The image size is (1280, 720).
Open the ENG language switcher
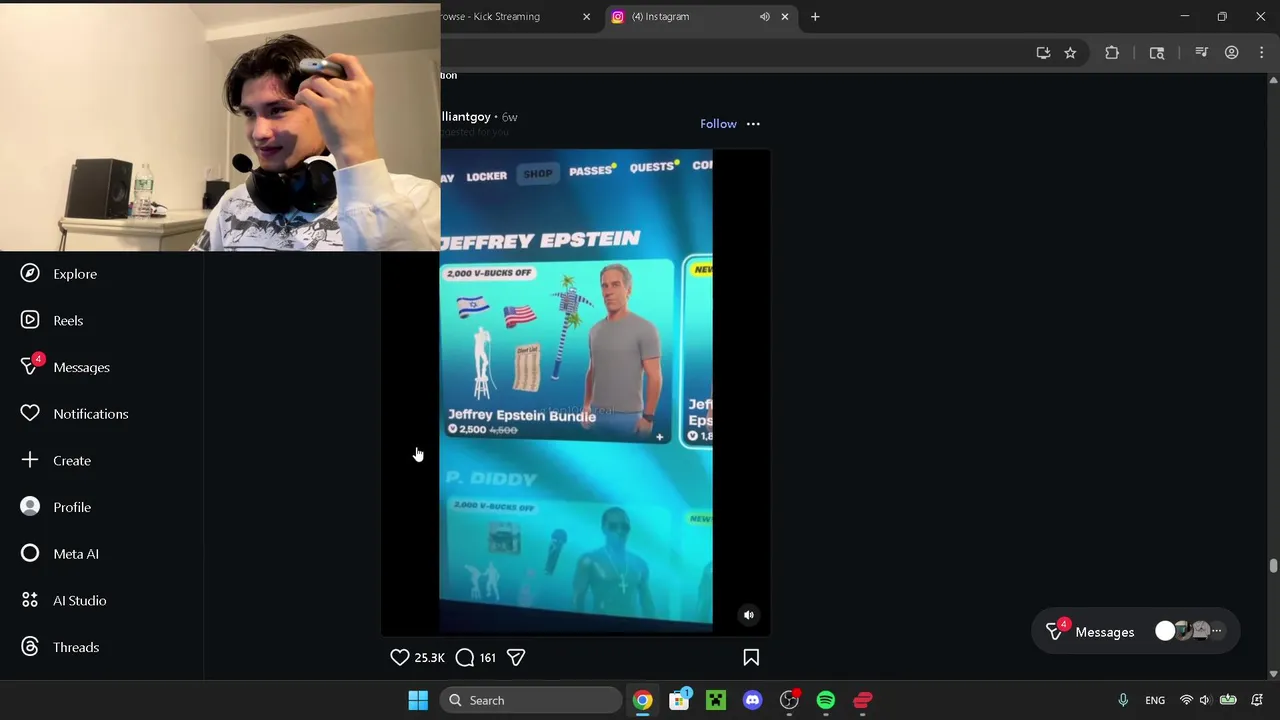1155,700
